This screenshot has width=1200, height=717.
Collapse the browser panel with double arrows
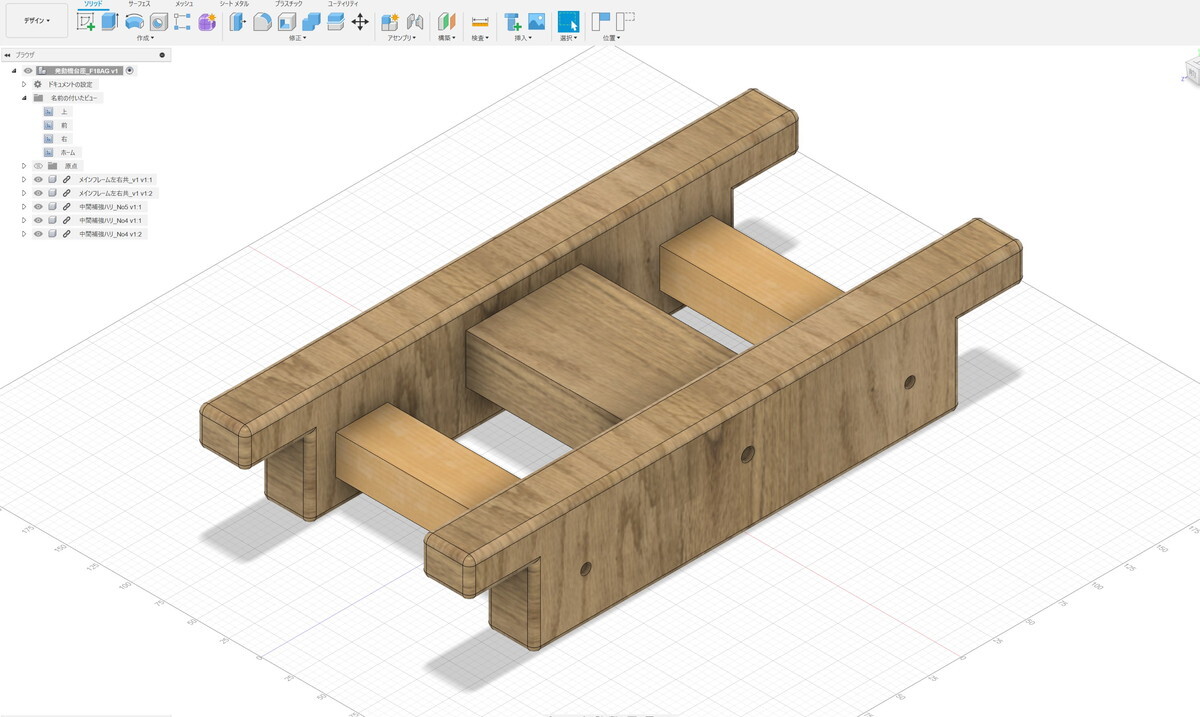pyautogui.click(x=8, y=55)
